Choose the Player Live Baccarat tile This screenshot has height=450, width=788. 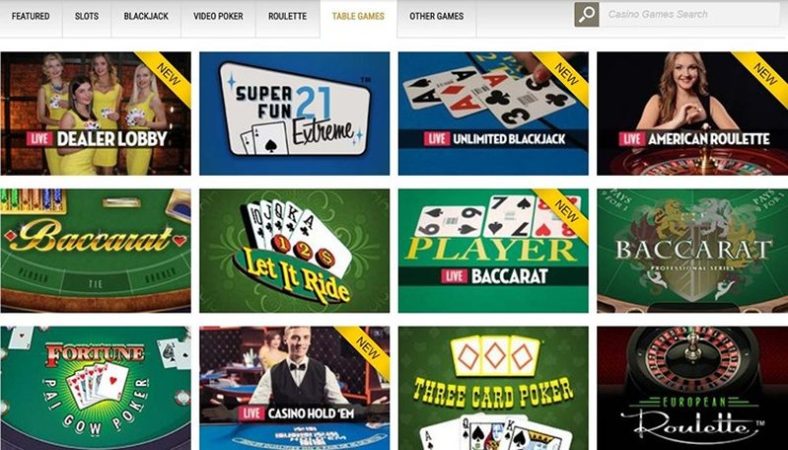[493, 251]
